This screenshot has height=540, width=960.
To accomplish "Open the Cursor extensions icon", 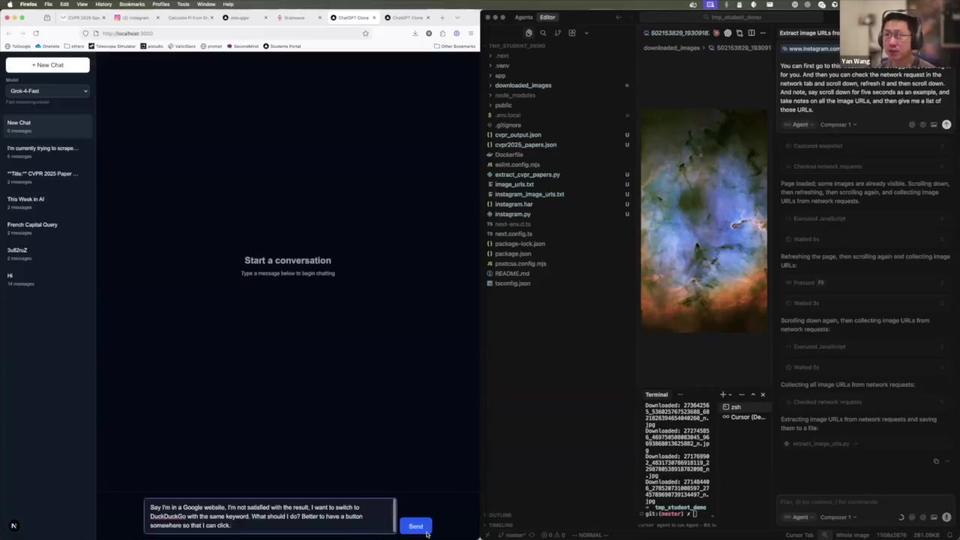I will [x=572, y=33].
